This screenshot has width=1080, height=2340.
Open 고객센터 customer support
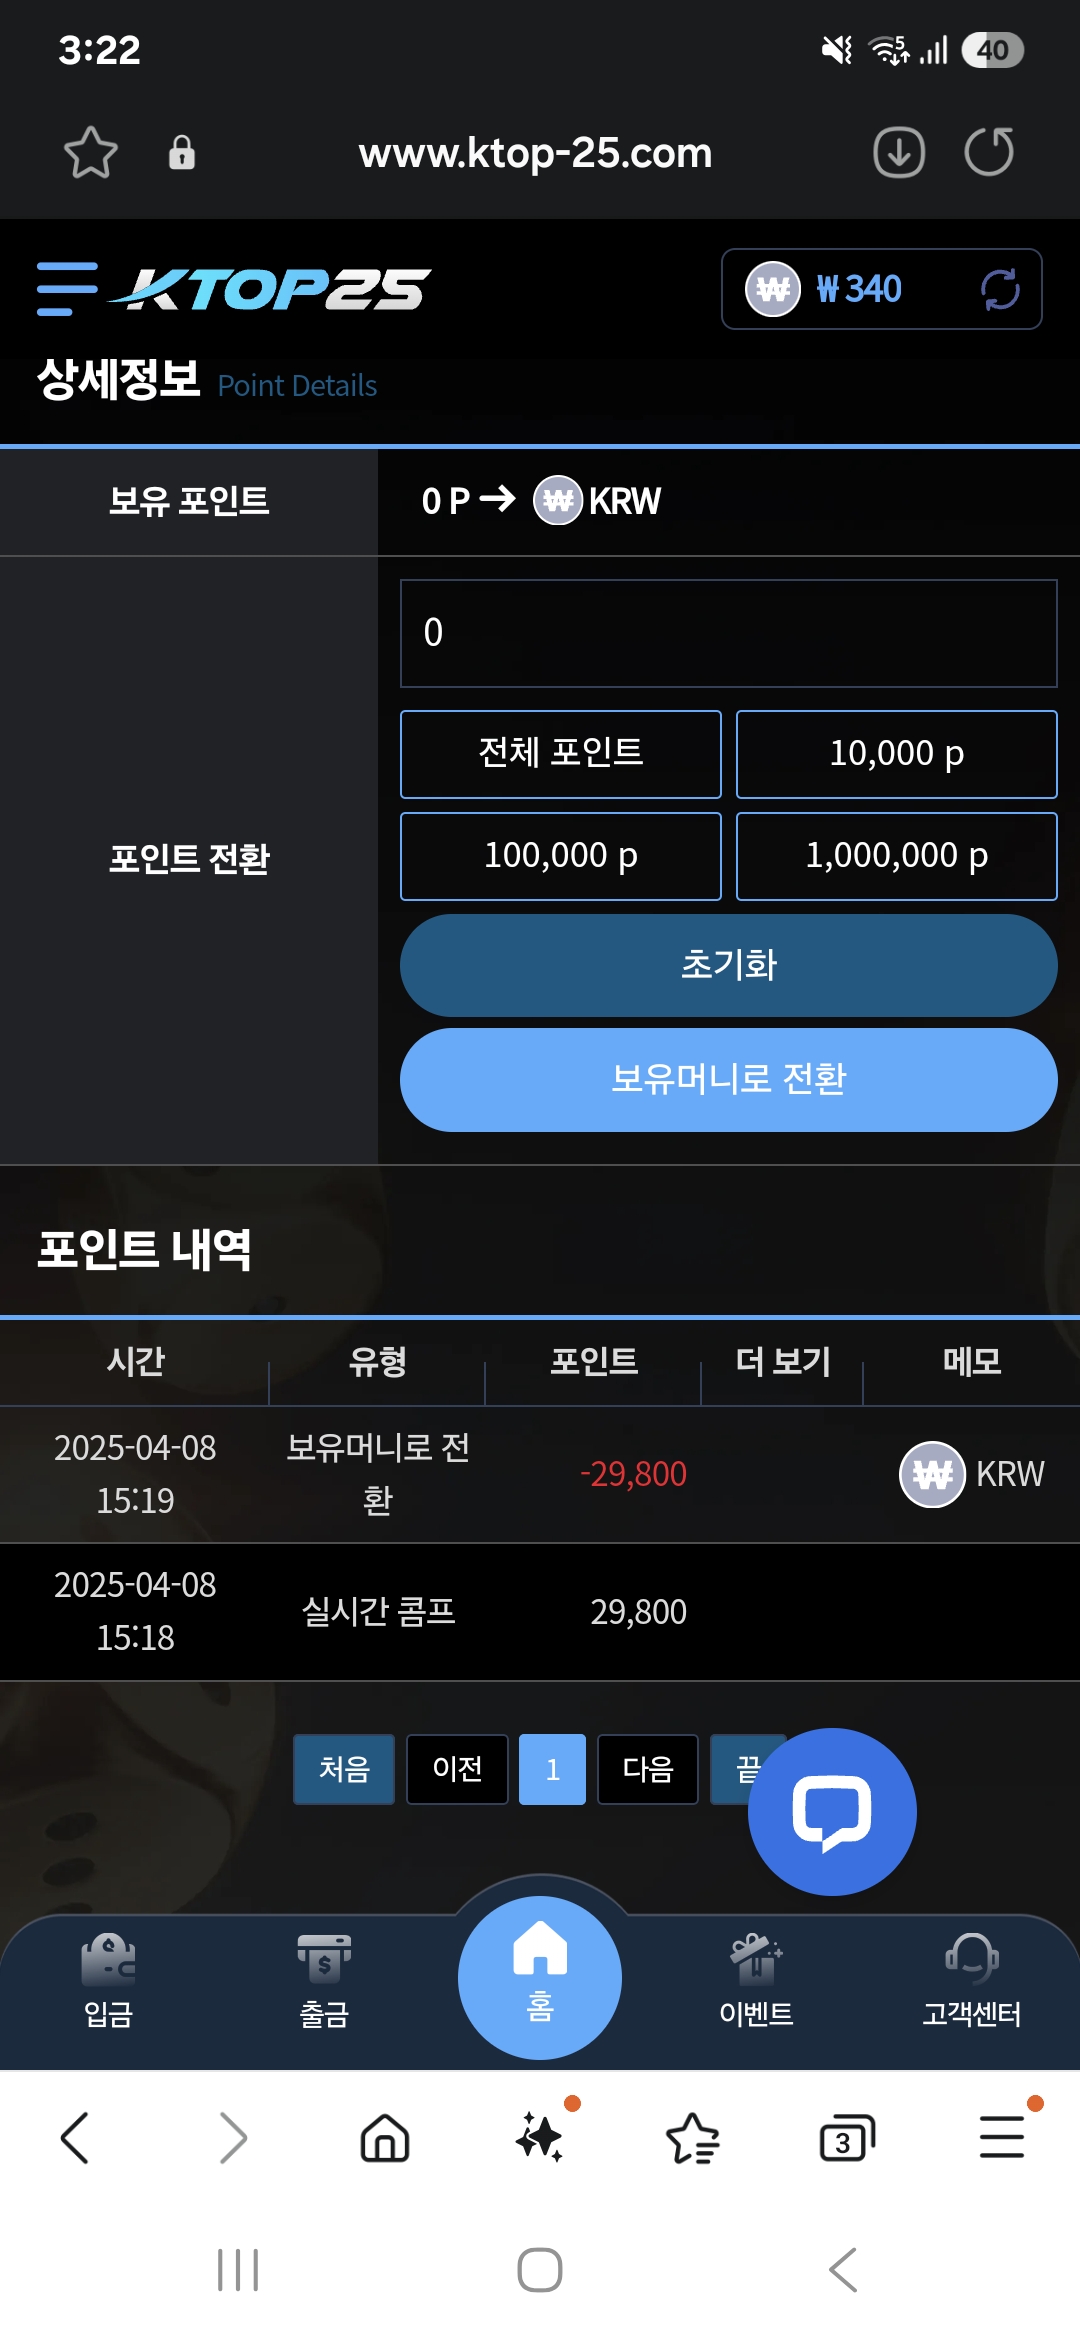(x=971, y=1980)
